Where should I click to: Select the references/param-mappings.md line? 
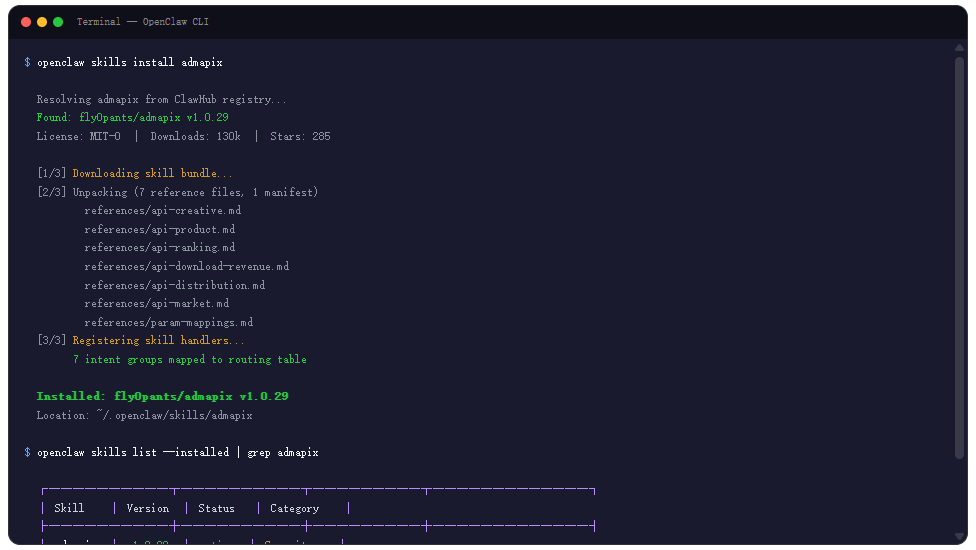[x=169, y=322]
